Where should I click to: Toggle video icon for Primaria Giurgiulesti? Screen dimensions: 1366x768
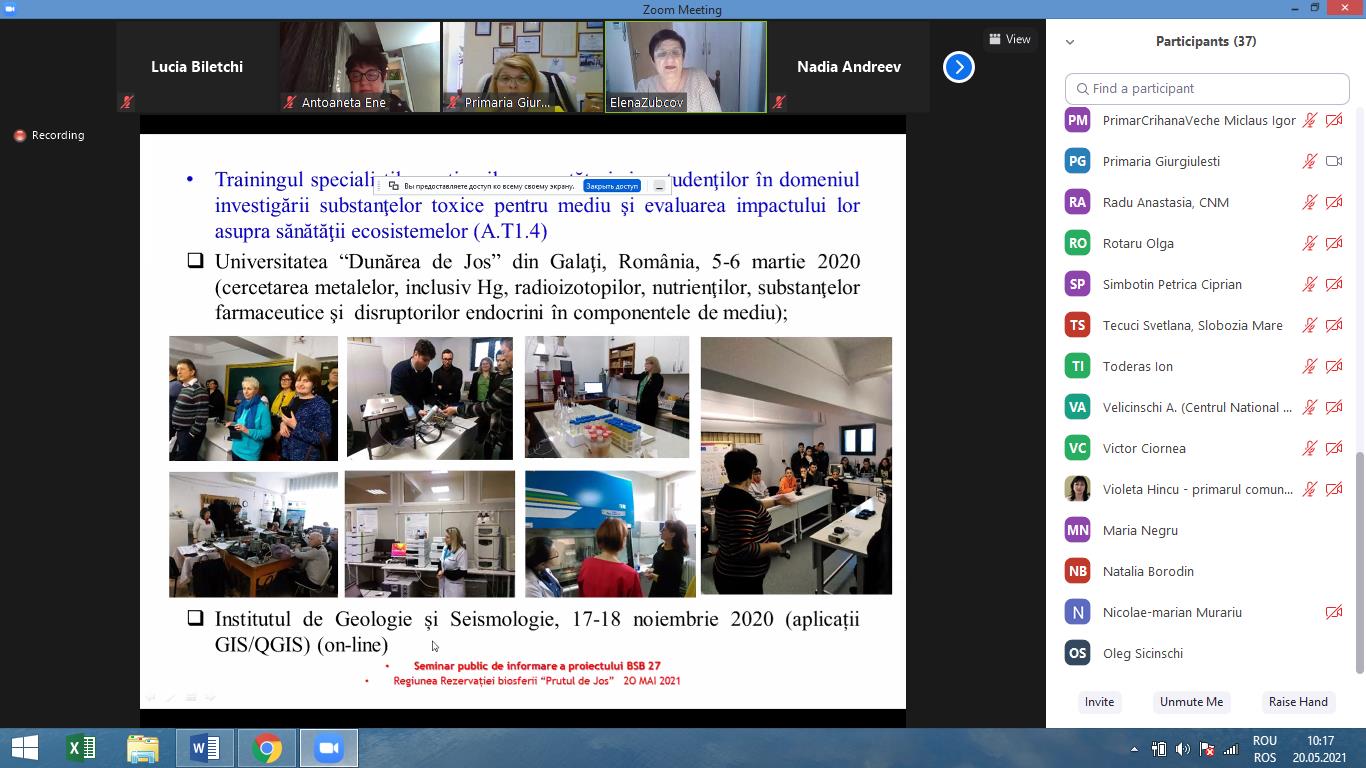tap(1333, 161)
